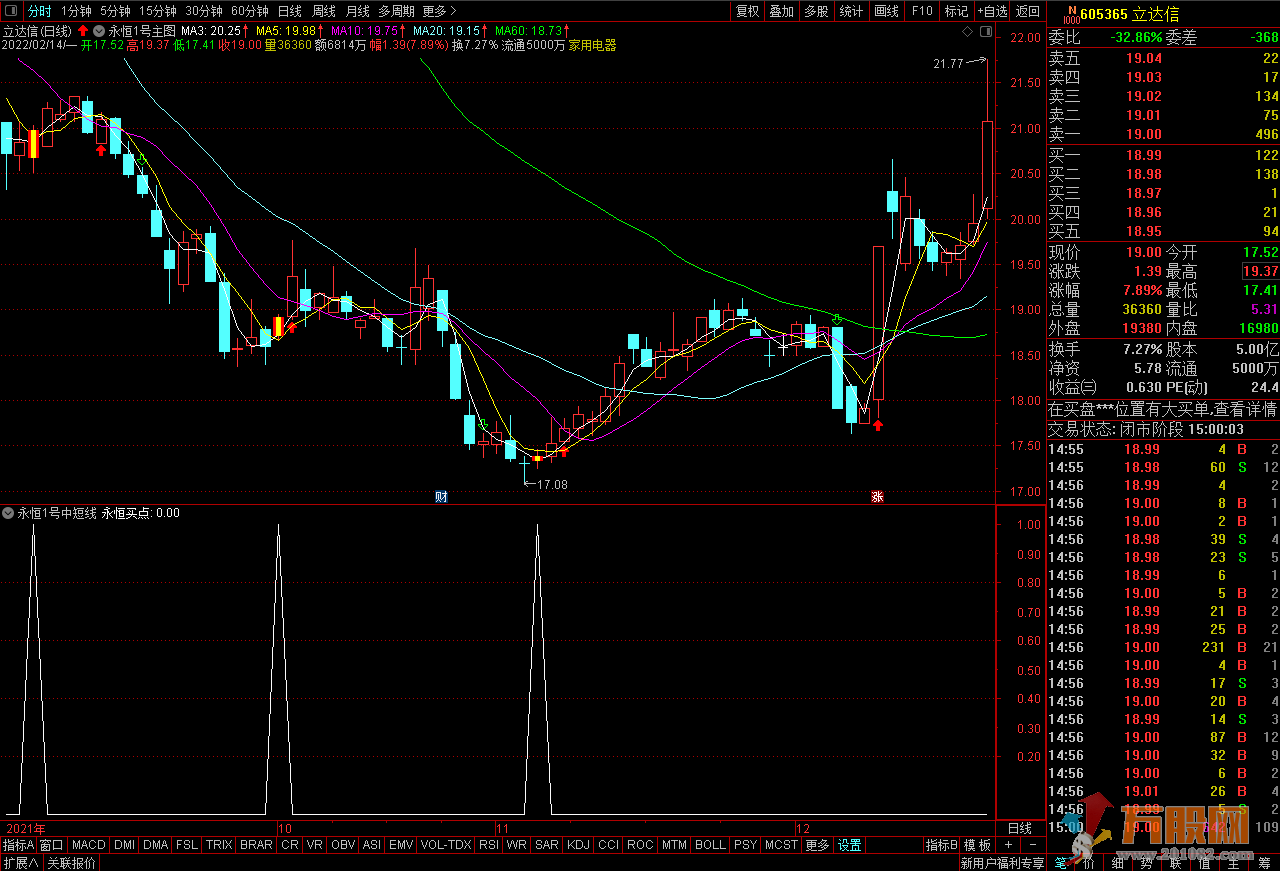Click the 返回 back button
This screenshot has width=1280, height=871.
(x=1027, y=11)
